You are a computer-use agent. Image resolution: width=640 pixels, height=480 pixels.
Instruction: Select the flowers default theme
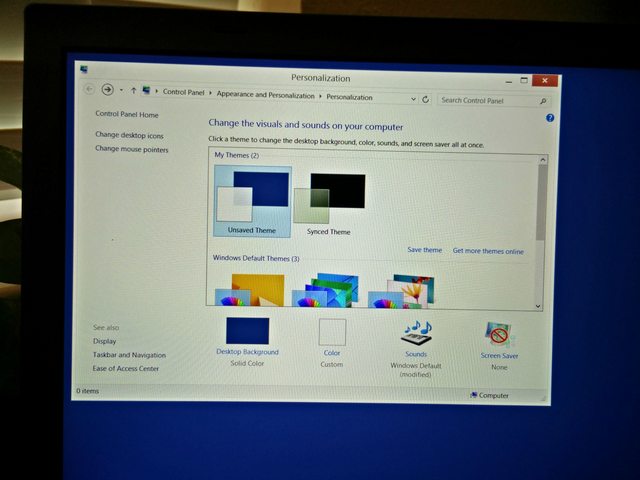pyautogui.click(x=401, y=291)
